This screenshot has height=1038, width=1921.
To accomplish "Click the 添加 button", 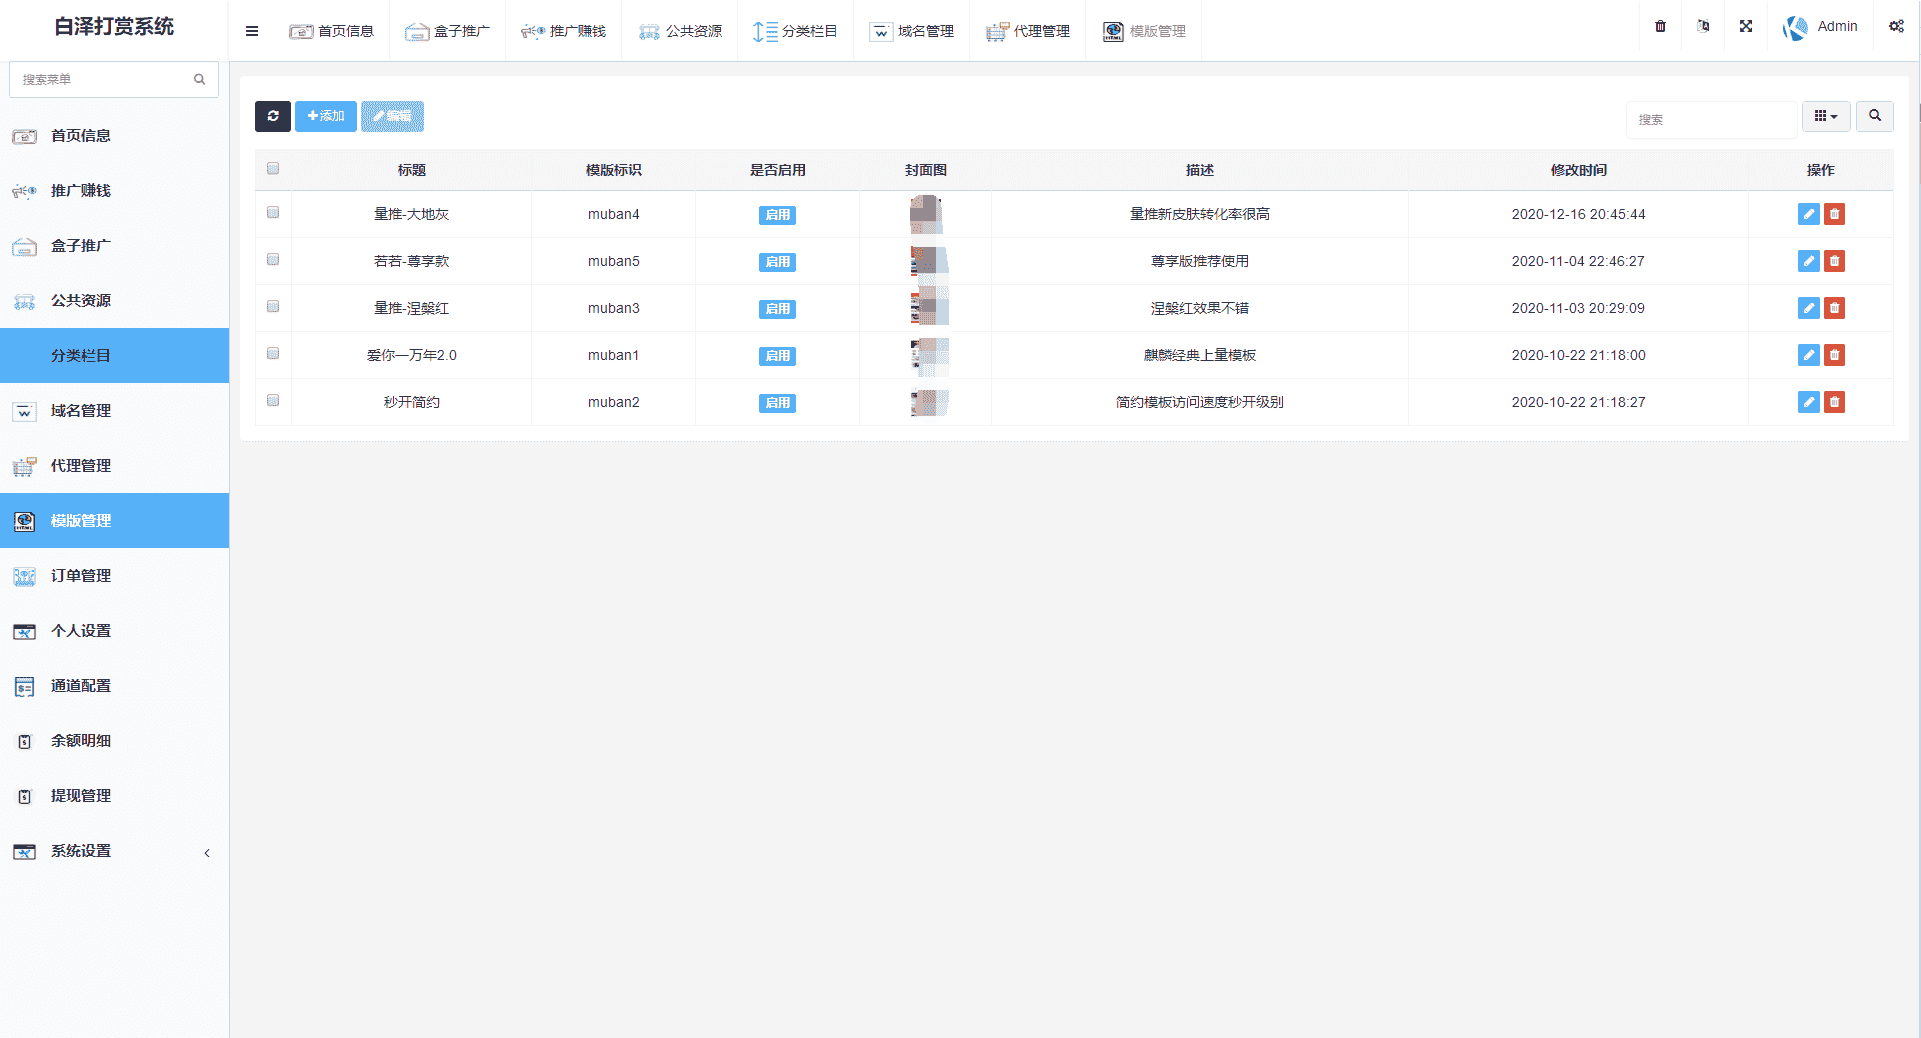I will [326, 117].
